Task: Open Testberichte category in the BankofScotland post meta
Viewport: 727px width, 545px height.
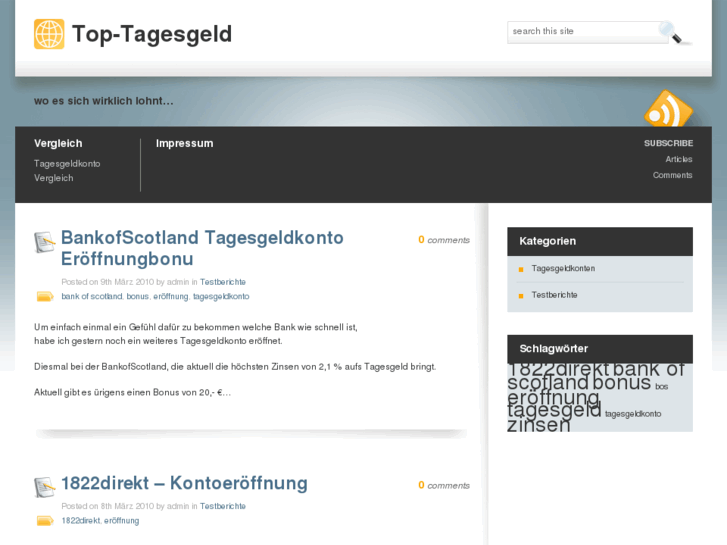Action: coord(223,282)
